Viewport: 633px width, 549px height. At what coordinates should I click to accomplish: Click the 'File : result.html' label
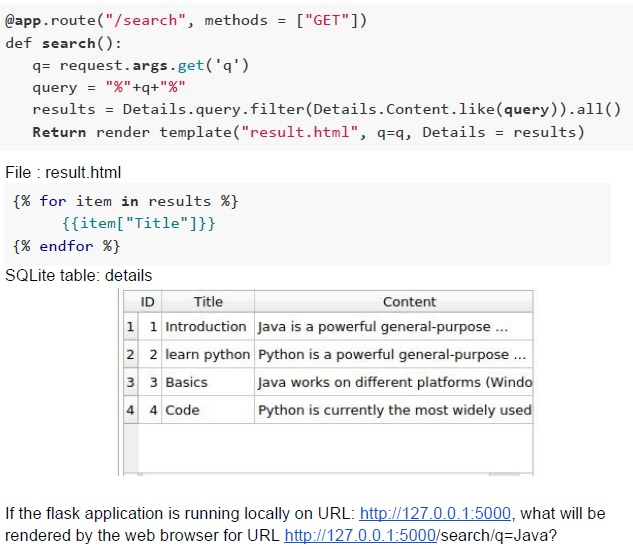pos(63,172)
